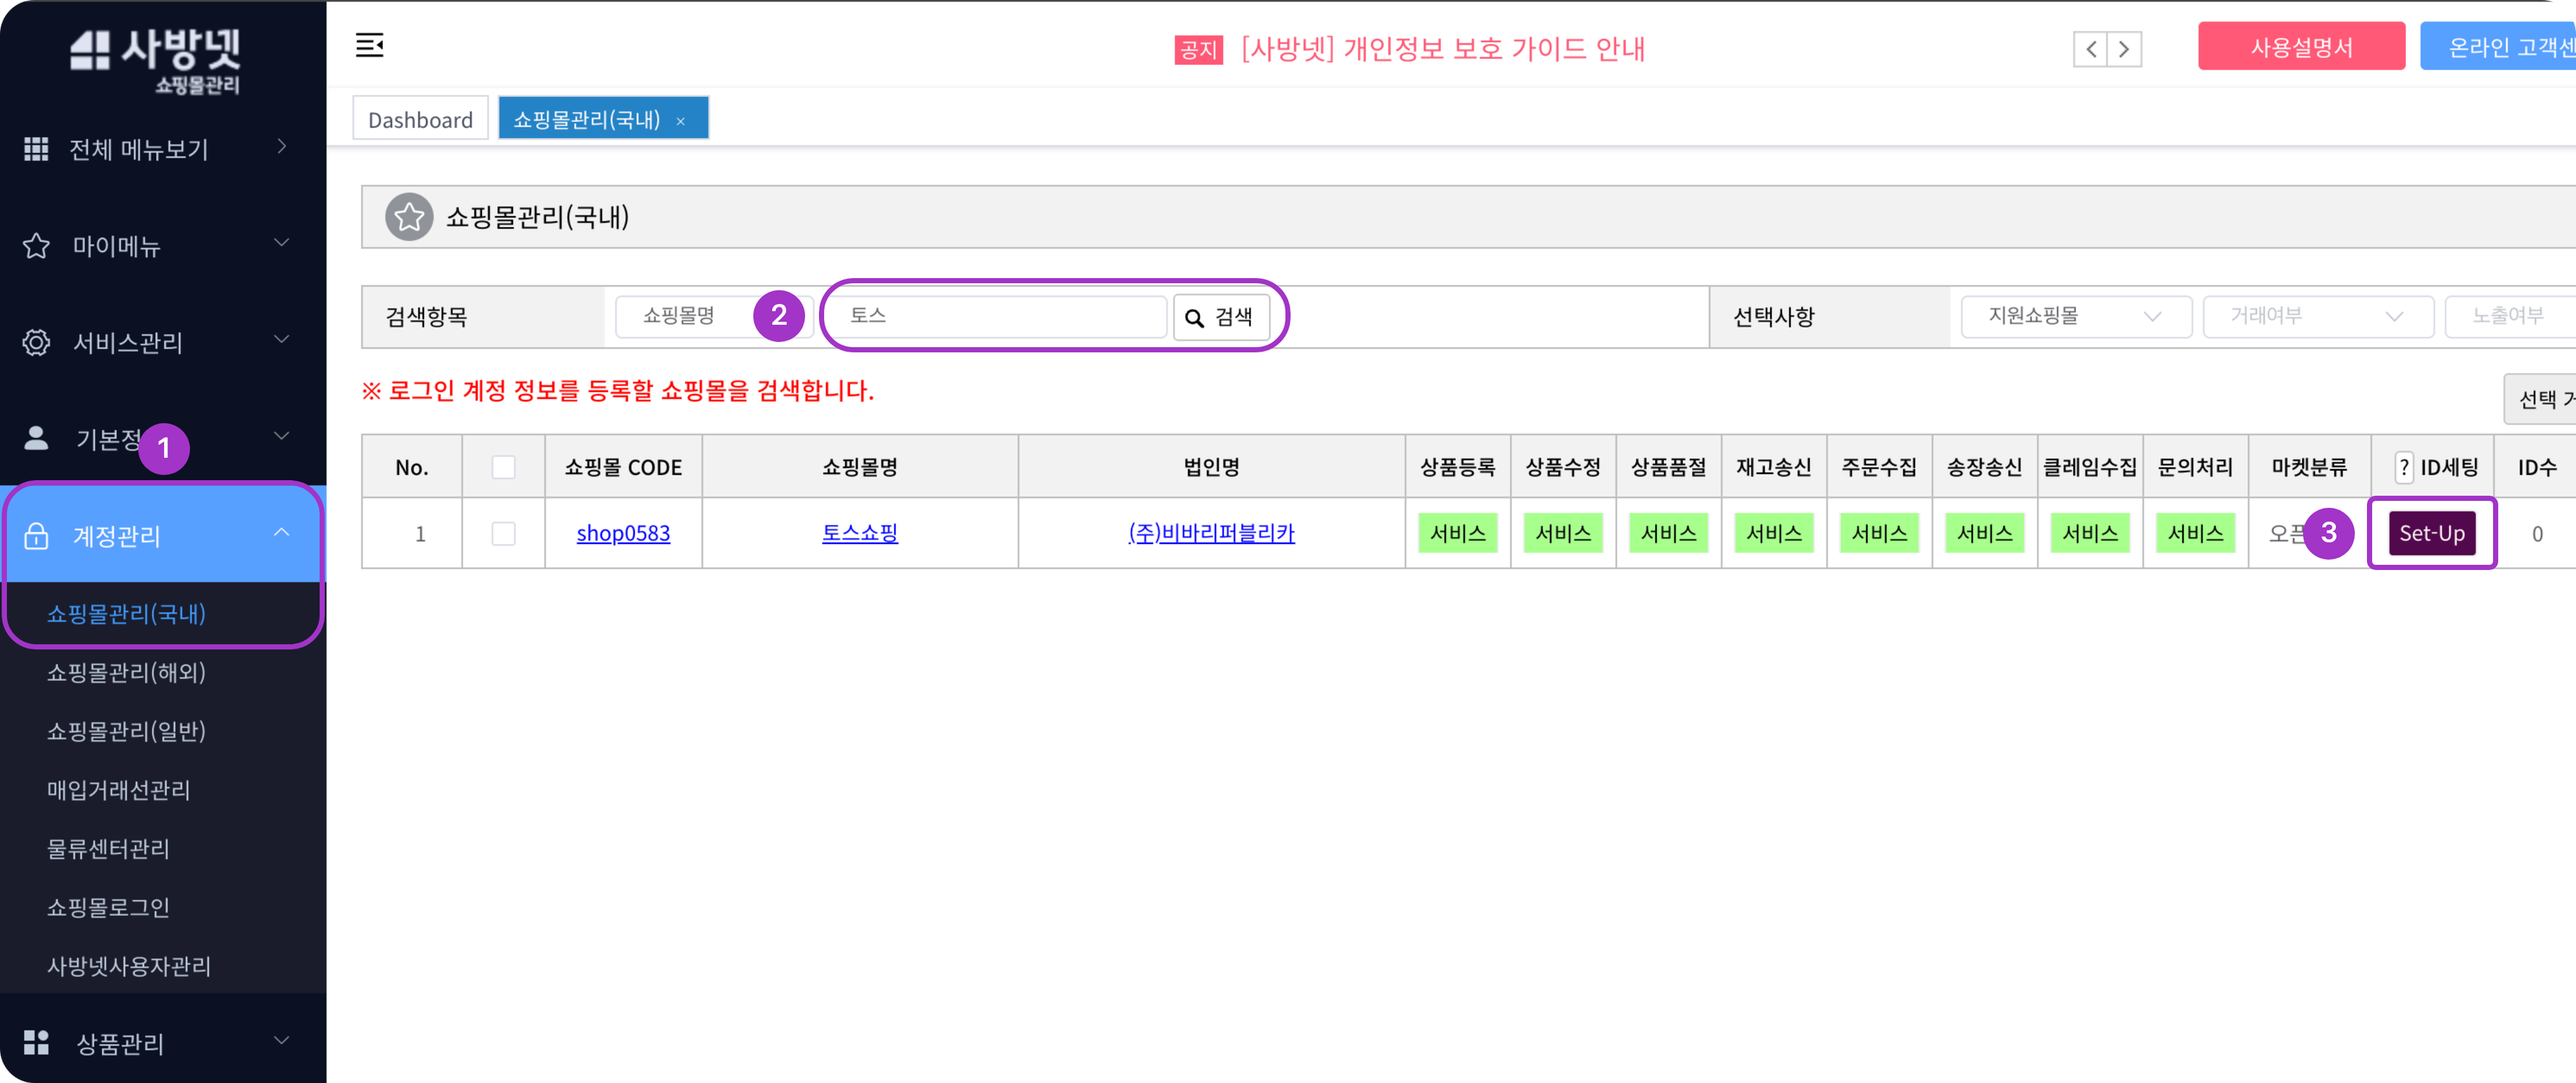Check the checkbox for 토스쇼핑 row
The image size is (2576, 1083).
pos(503,533)
